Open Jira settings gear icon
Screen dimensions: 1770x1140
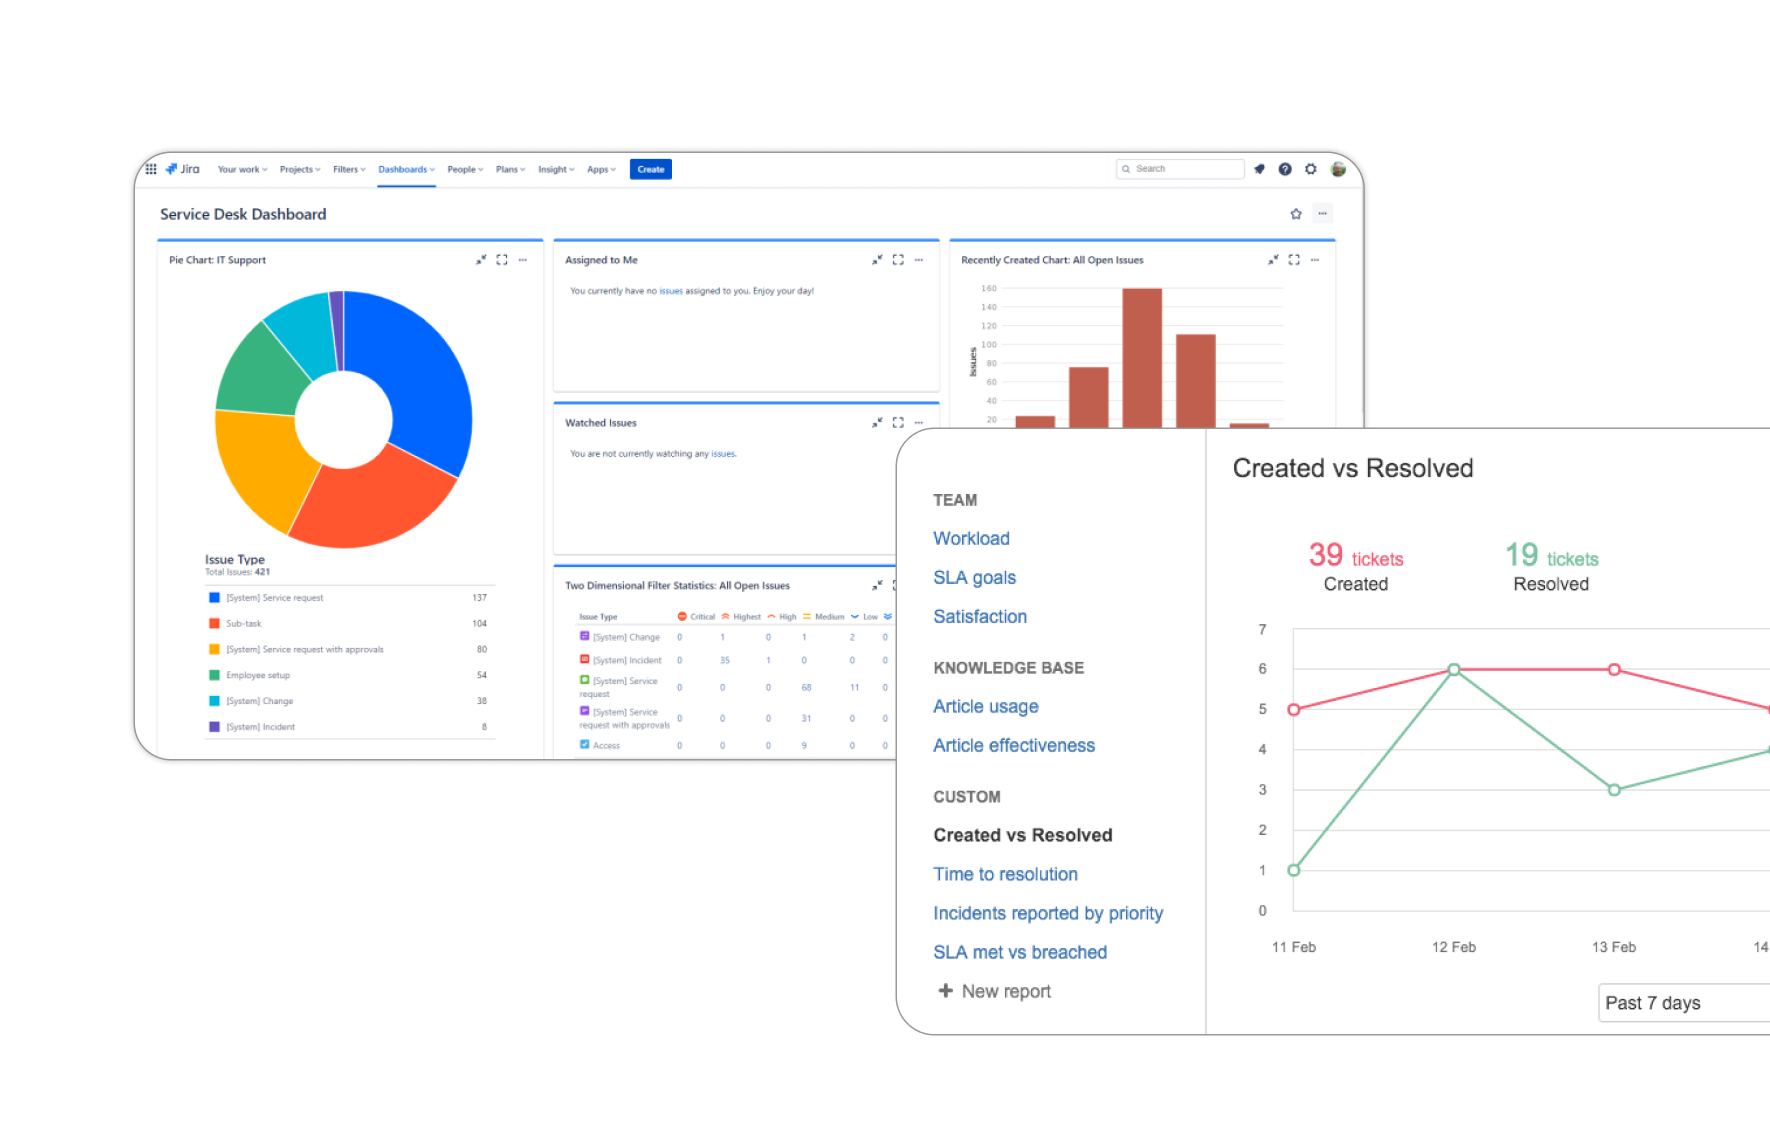click(1311, 169)
